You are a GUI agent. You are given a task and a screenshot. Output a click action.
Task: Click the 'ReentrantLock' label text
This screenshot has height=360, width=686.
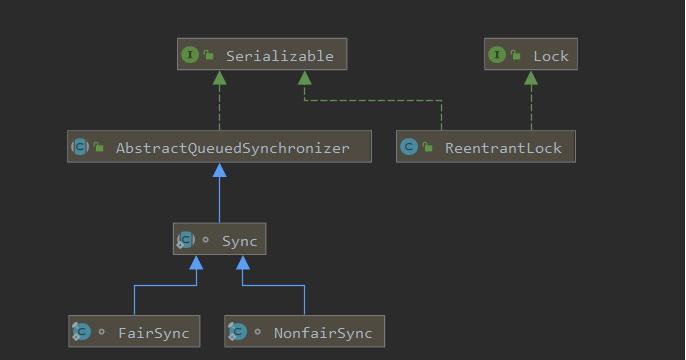coord(504,148)
